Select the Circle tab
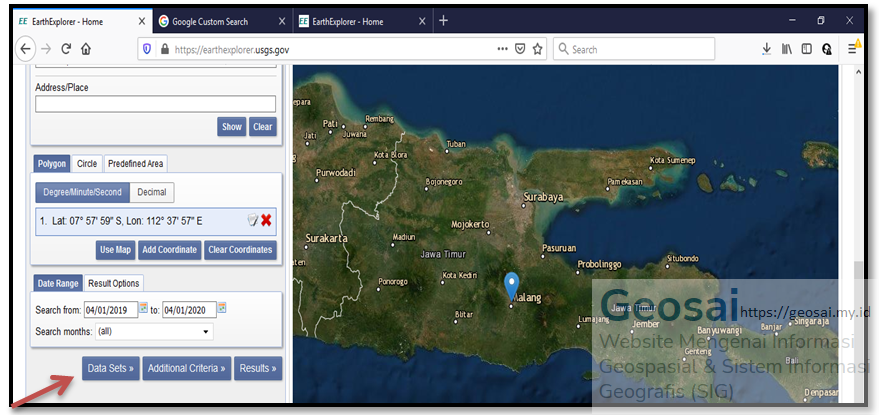The height and width of the screenshot is (415, 879). pyautogui.click(x=87, y=164)
